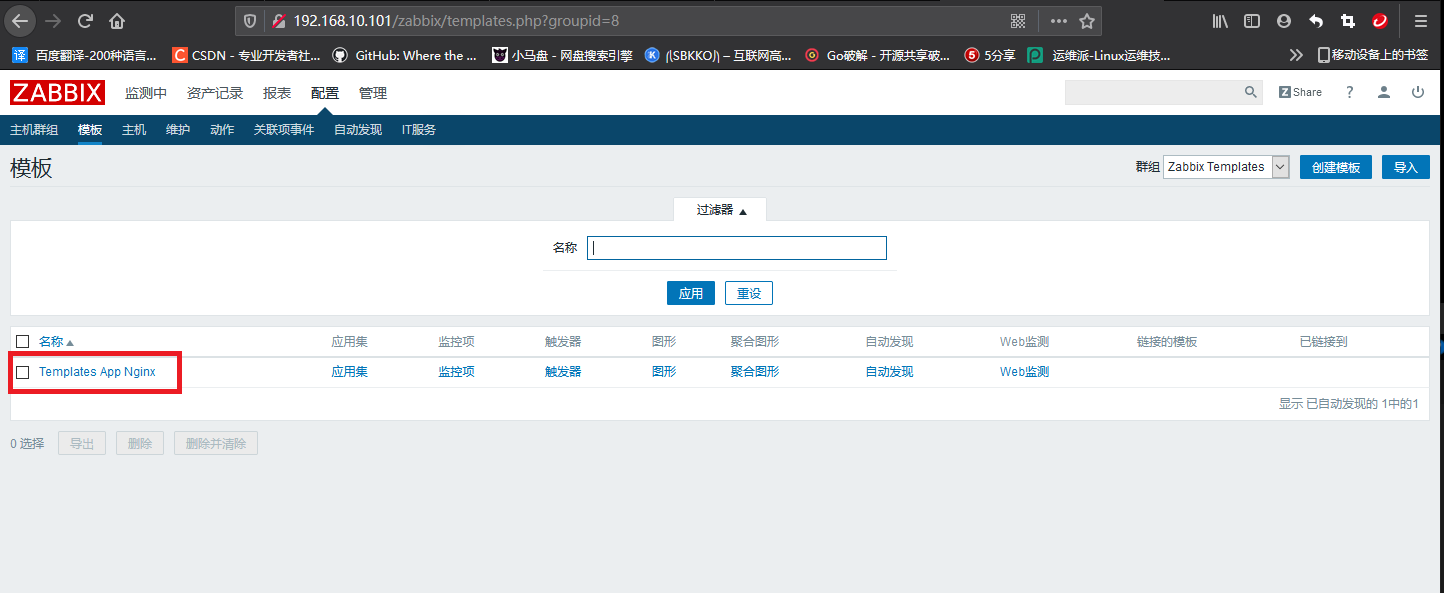Open CSDN bookmark
Screen dimensions: 1444x593
tap(246, 55)
